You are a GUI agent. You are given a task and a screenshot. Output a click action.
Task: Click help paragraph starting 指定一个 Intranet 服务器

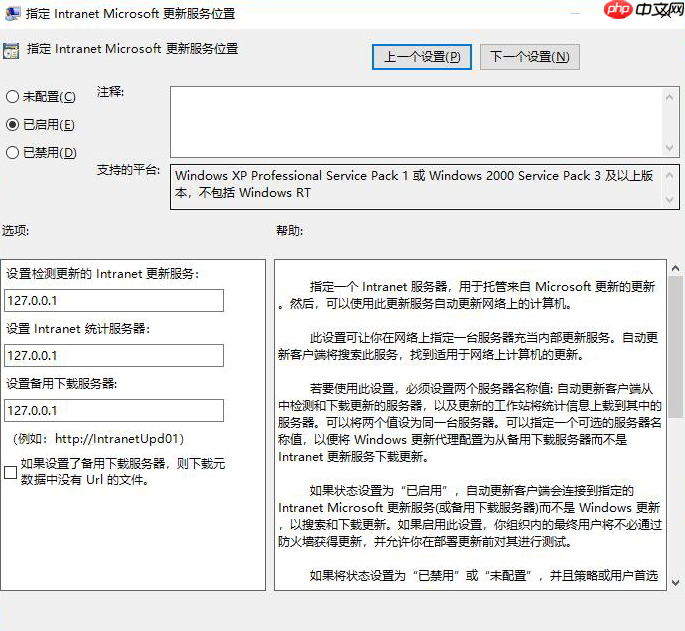467,295
